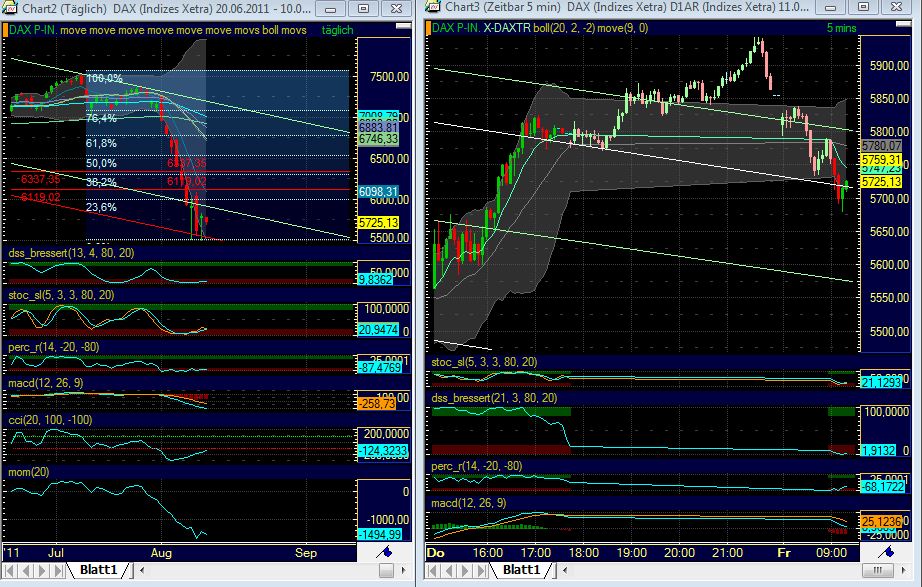
Task: Click Chart2 horizontal scrollbar thumb
Action: click(386, 570)
